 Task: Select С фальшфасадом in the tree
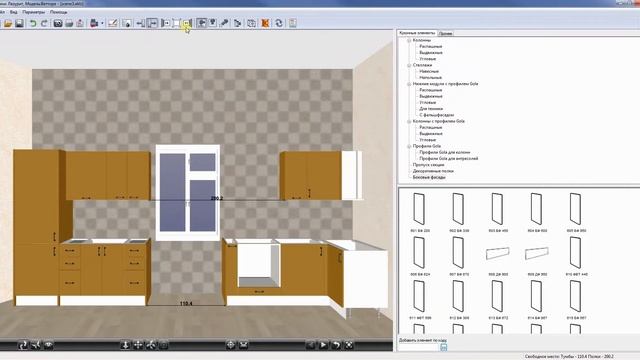[x=437, y=115]
